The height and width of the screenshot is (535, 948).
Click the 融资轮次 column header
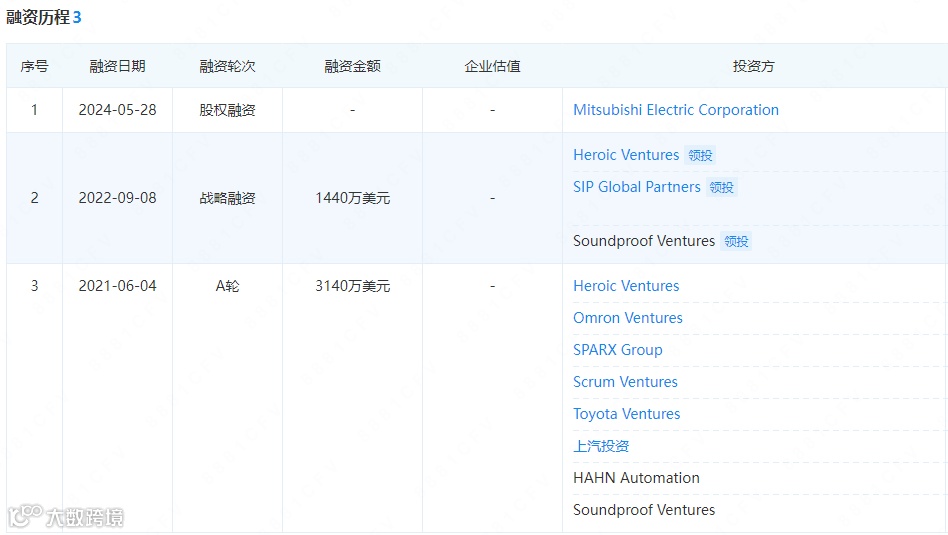pyautogui.click(x=227, y=66)
